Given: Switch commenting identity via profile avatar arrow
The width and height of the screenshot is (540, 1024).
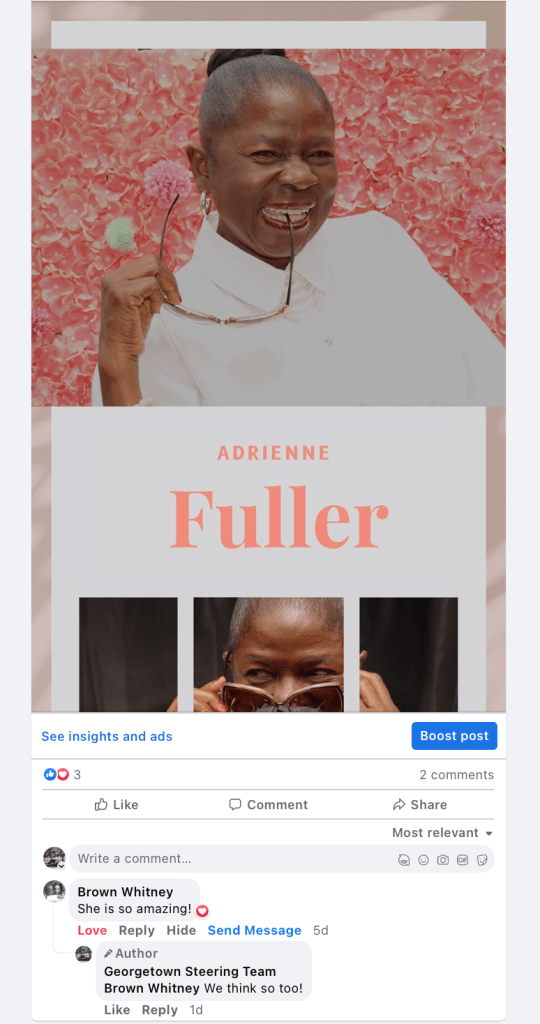Looking at the screenshot, I should (x=61, y=865).
